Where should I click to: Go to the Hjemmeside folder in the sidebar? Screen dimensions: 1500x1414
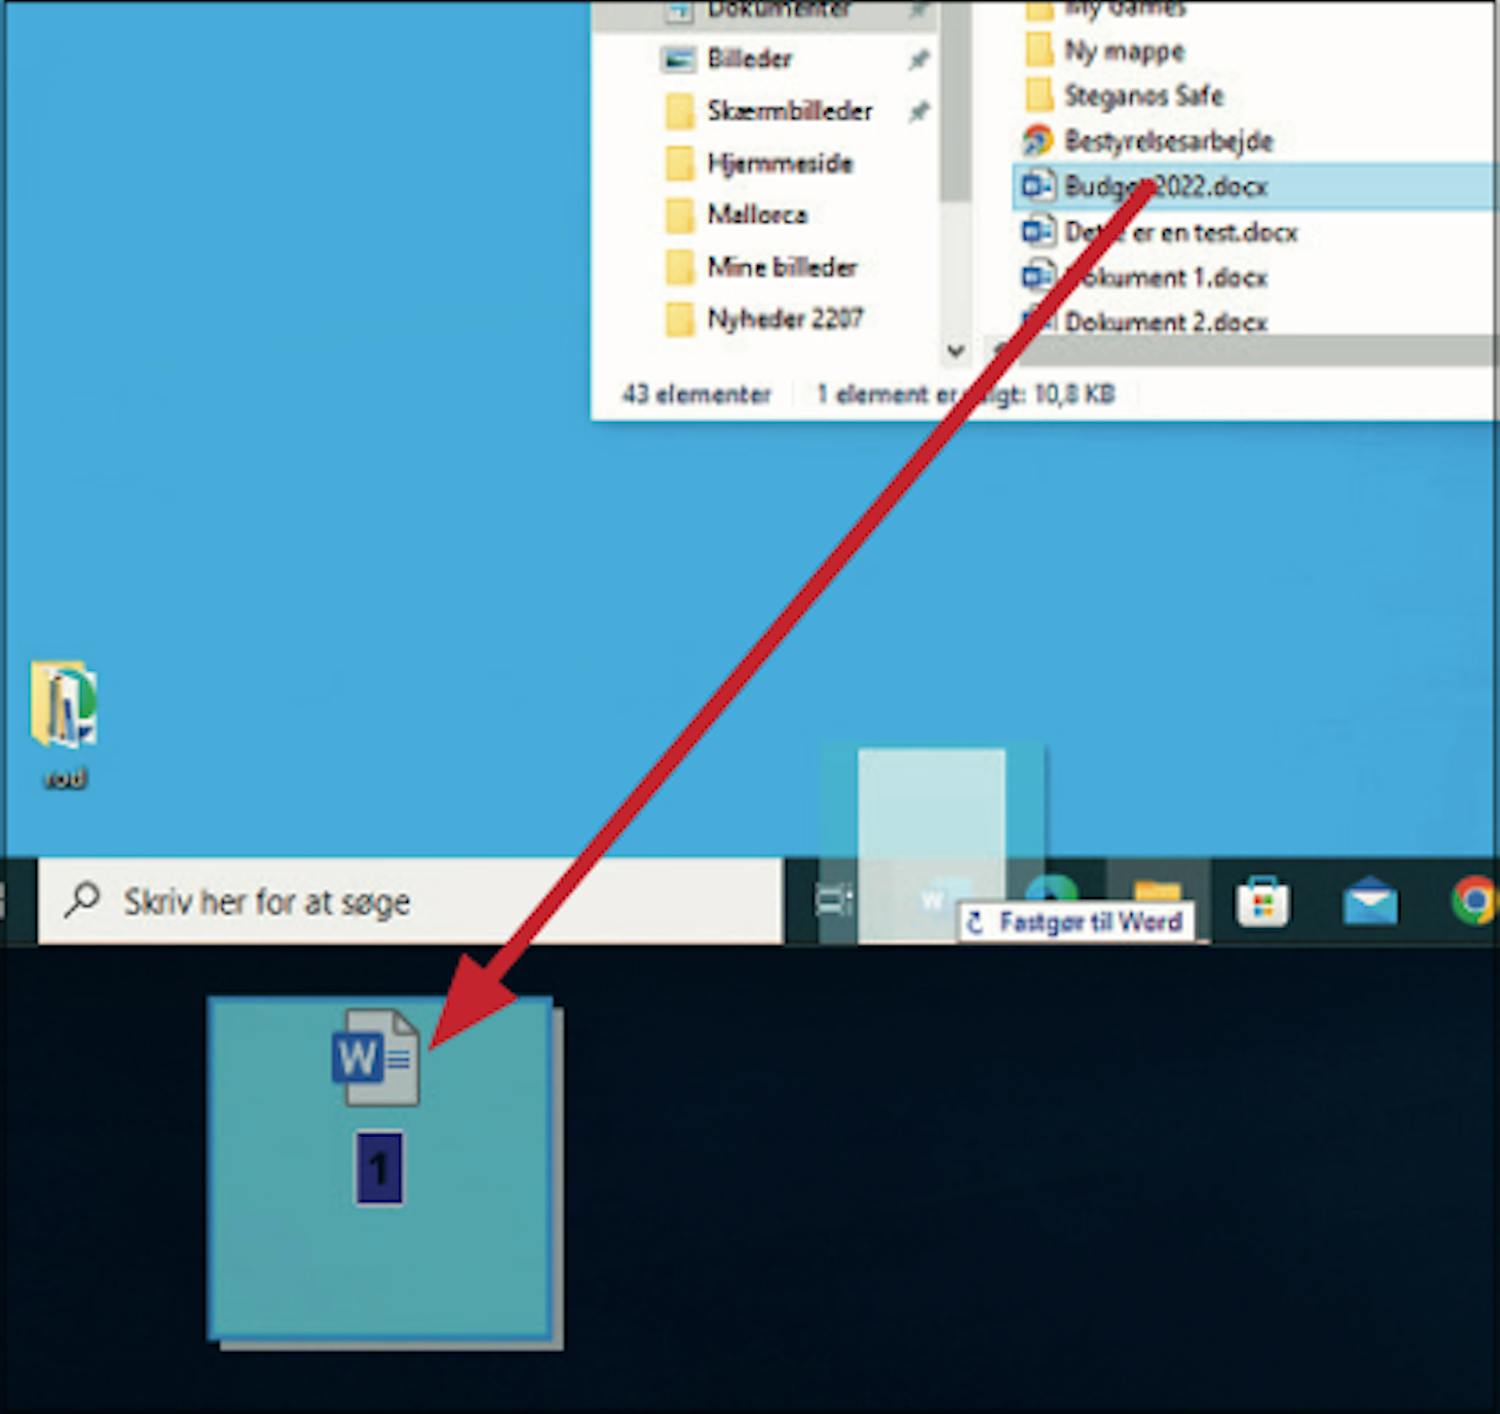[x=759, y=163]
